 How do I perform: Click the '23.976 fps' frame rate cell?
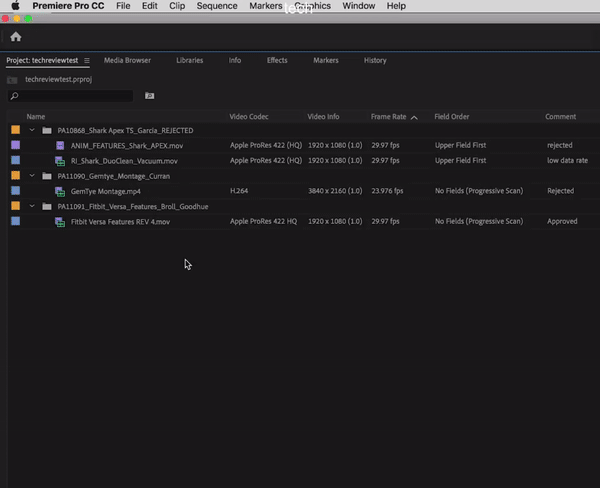point(387,191)
